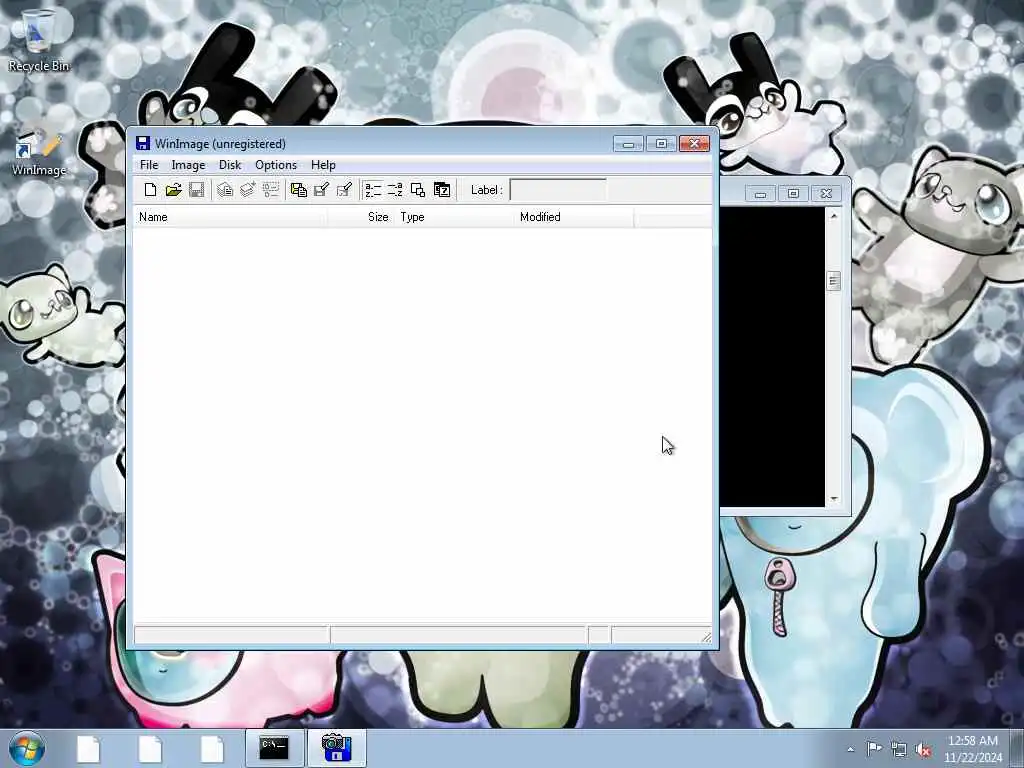The width and height of the screenshot is (1024, 768).
Task: Minimize the background console window
Action: [760, 193]
